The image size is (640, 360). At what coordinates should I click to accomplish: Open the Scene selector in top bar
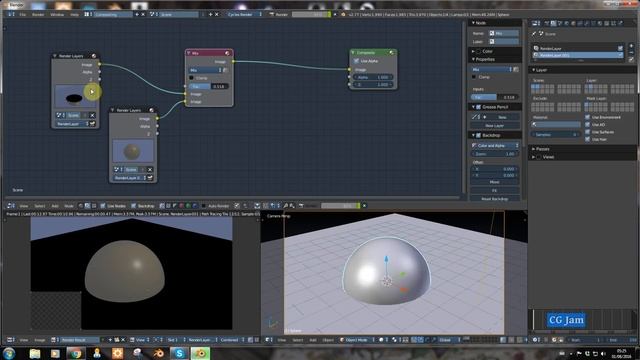[x=179, y=14]
